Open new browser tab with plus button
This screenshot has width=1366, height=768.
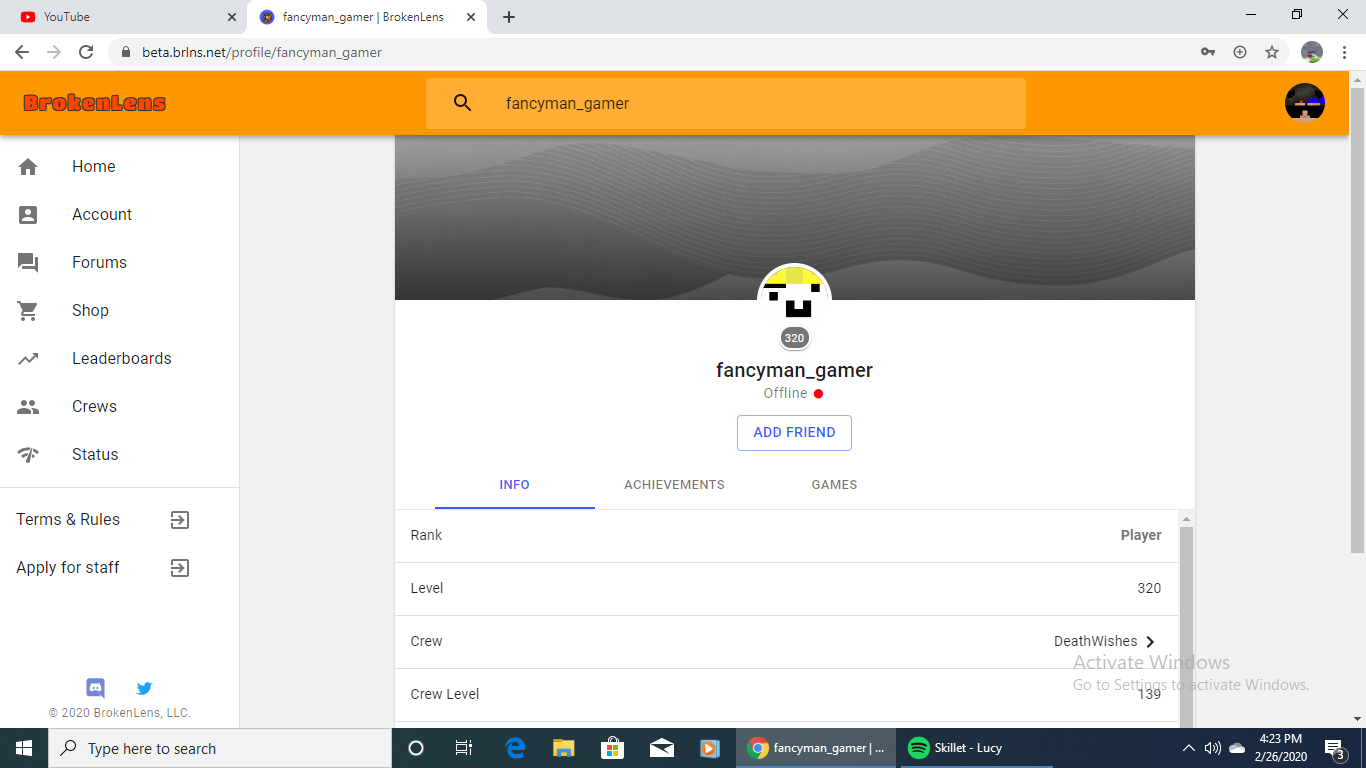(509, 17)
